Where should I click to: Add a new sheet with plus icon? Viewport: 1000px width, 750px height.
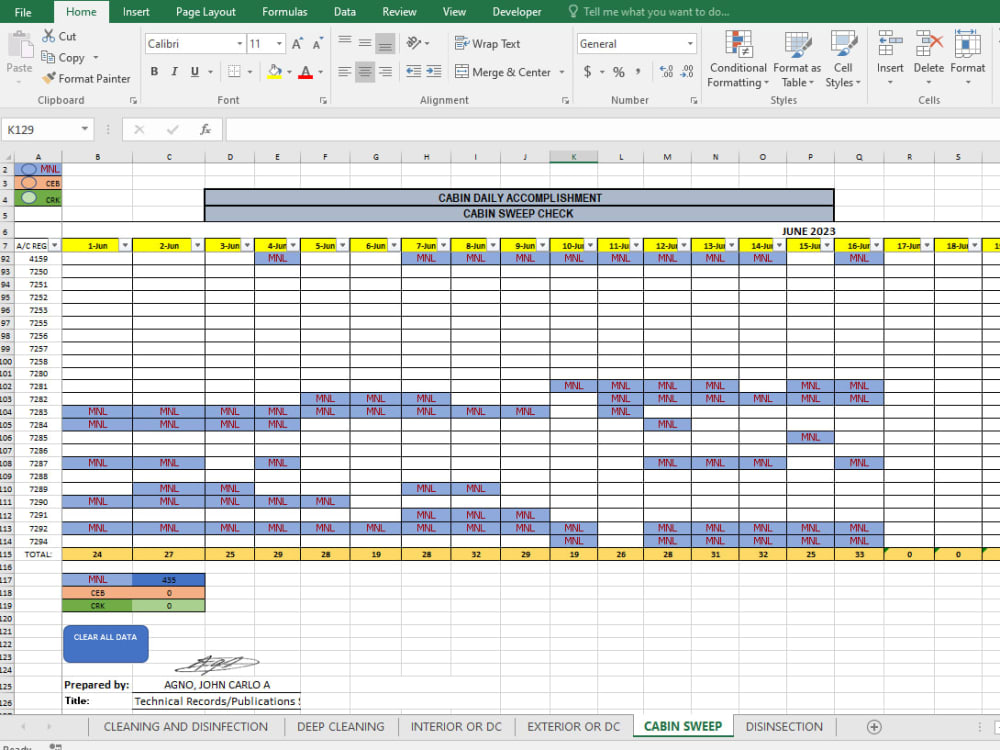[874, 727]
